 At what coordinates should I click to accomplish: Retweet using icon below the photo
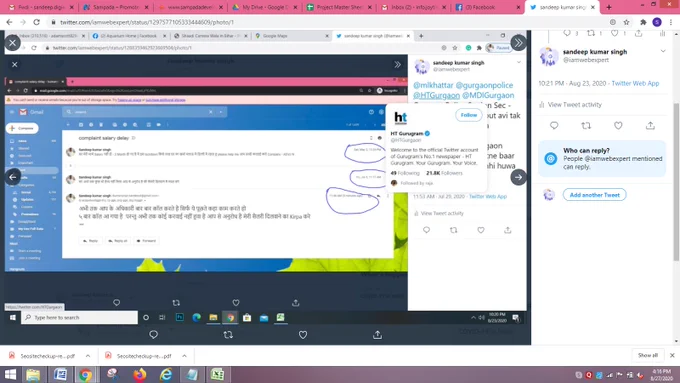[x=228, y=334]
